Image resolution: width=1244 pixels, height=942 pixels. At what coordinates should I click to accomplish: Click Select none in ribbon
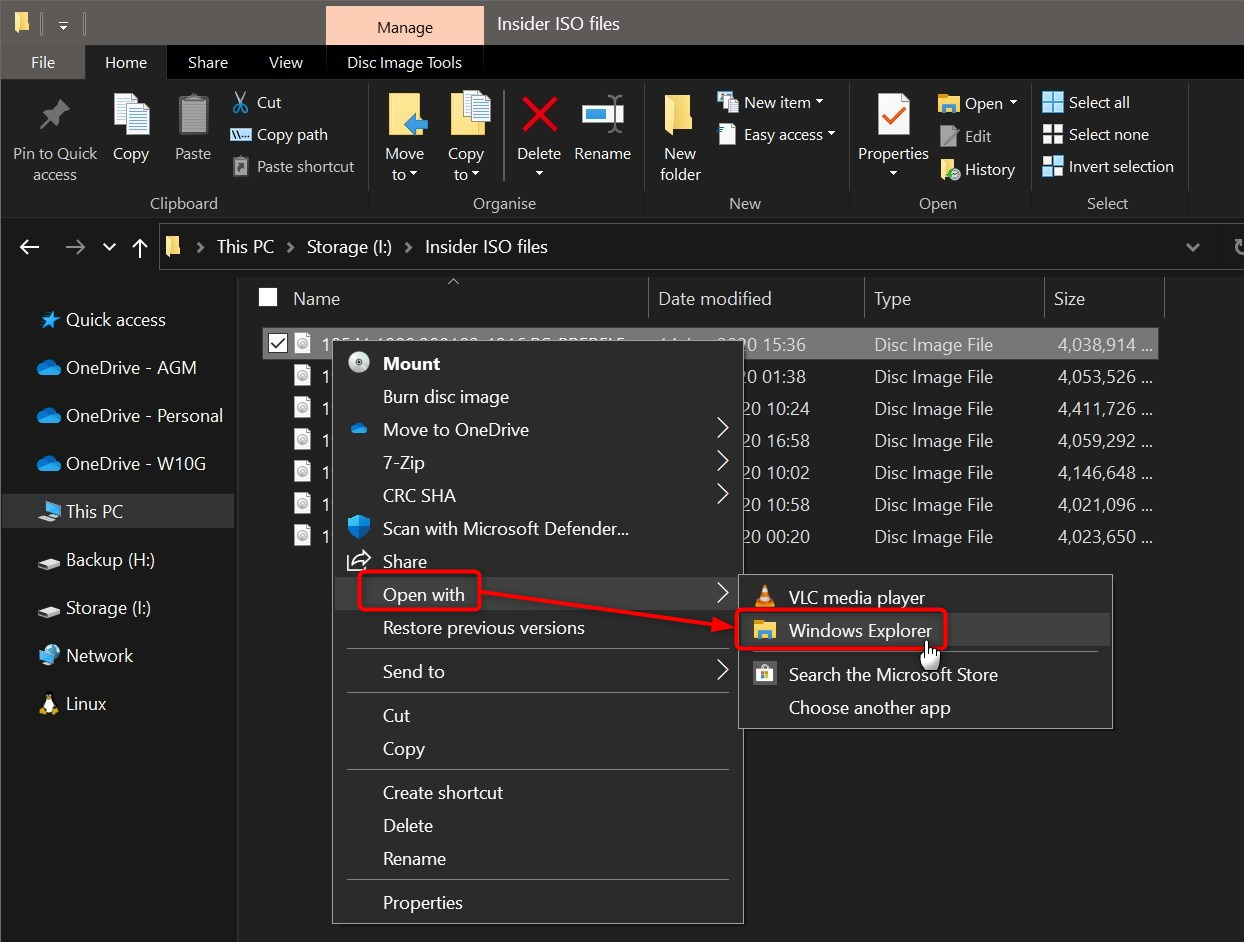(1096, 134)
